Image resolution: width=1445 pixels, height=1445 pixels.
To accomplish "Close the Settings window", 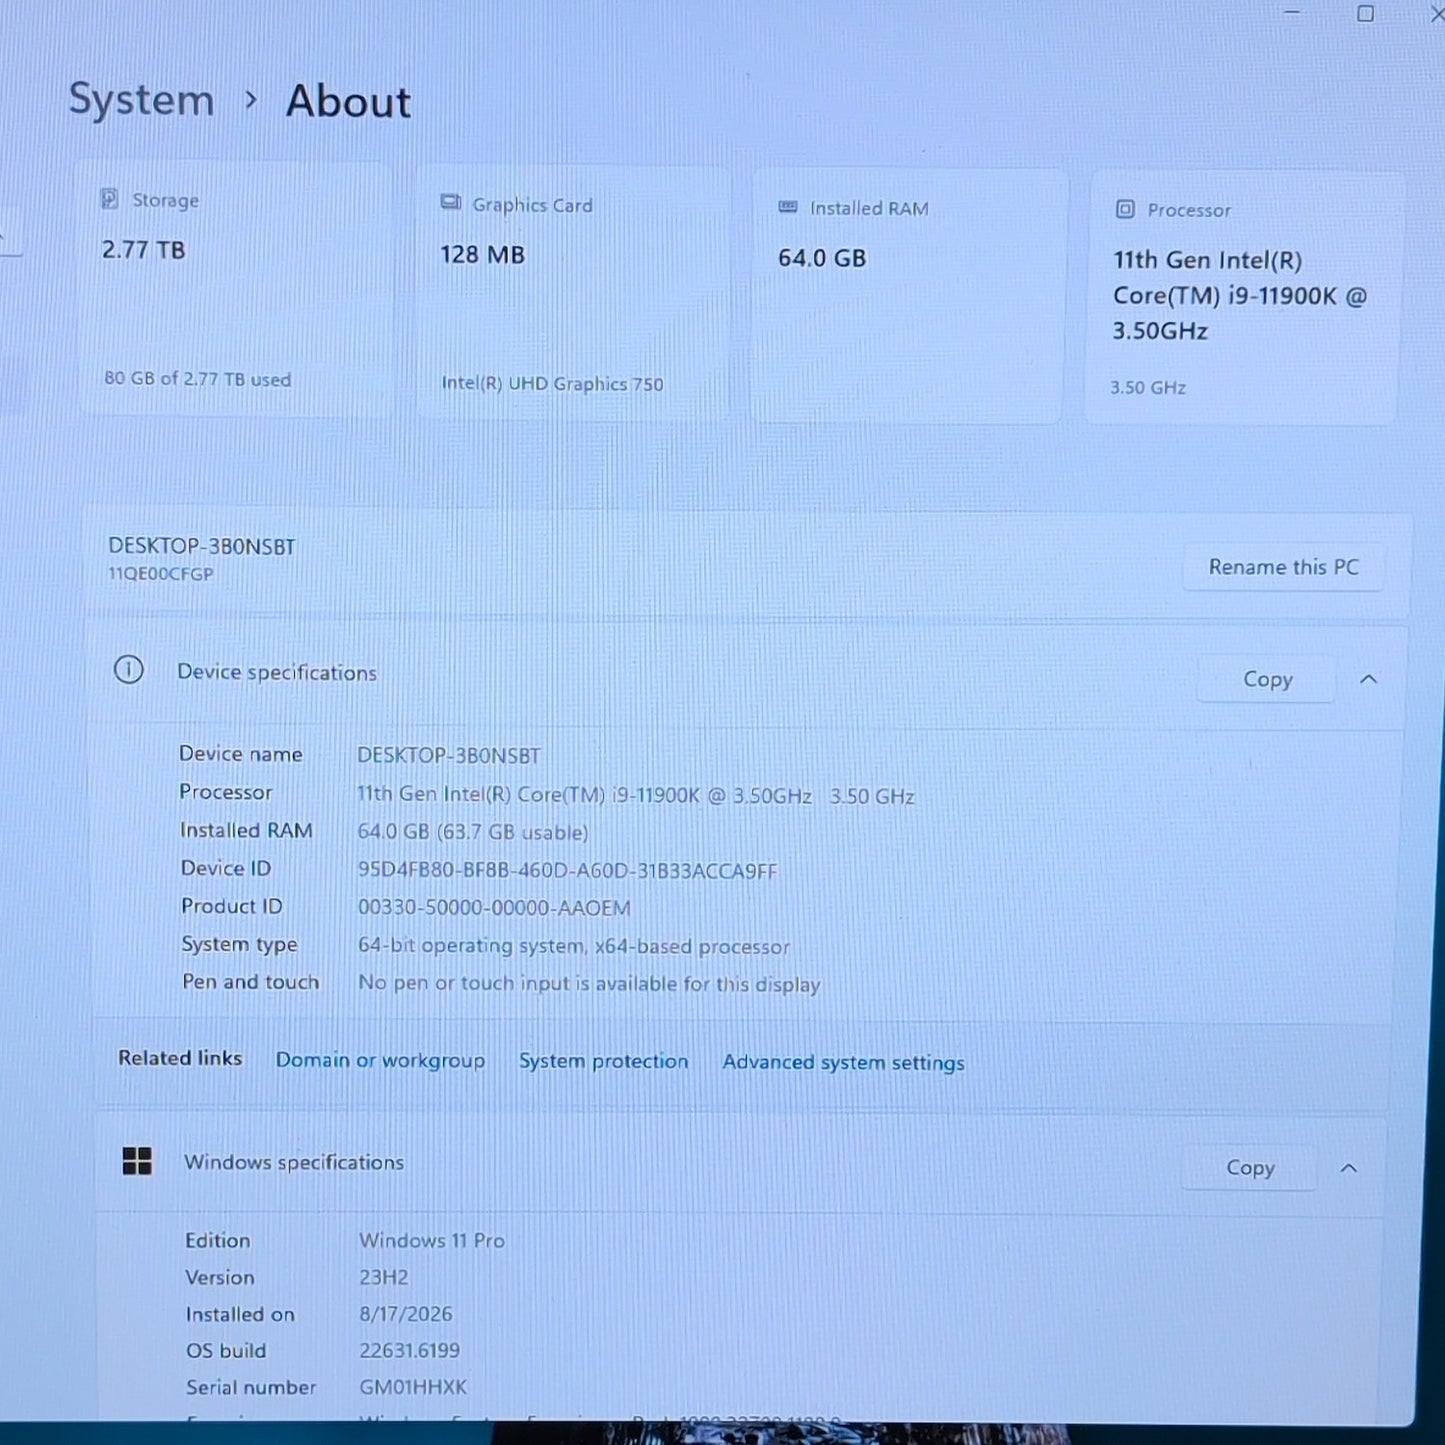I will (x=1436, y=14).
